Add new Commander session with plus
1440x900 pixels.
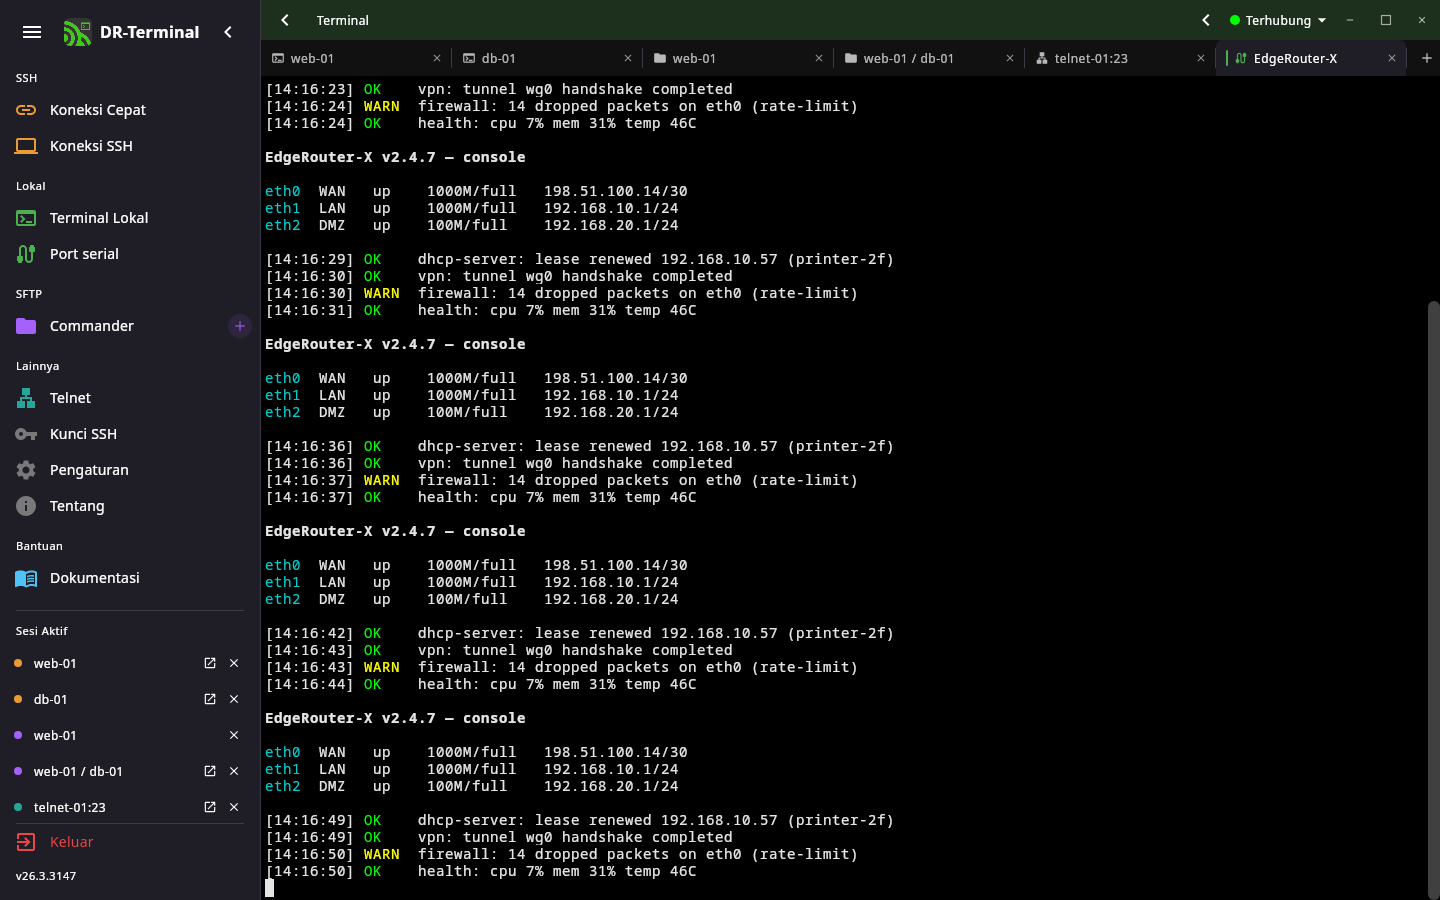(240, 326)
